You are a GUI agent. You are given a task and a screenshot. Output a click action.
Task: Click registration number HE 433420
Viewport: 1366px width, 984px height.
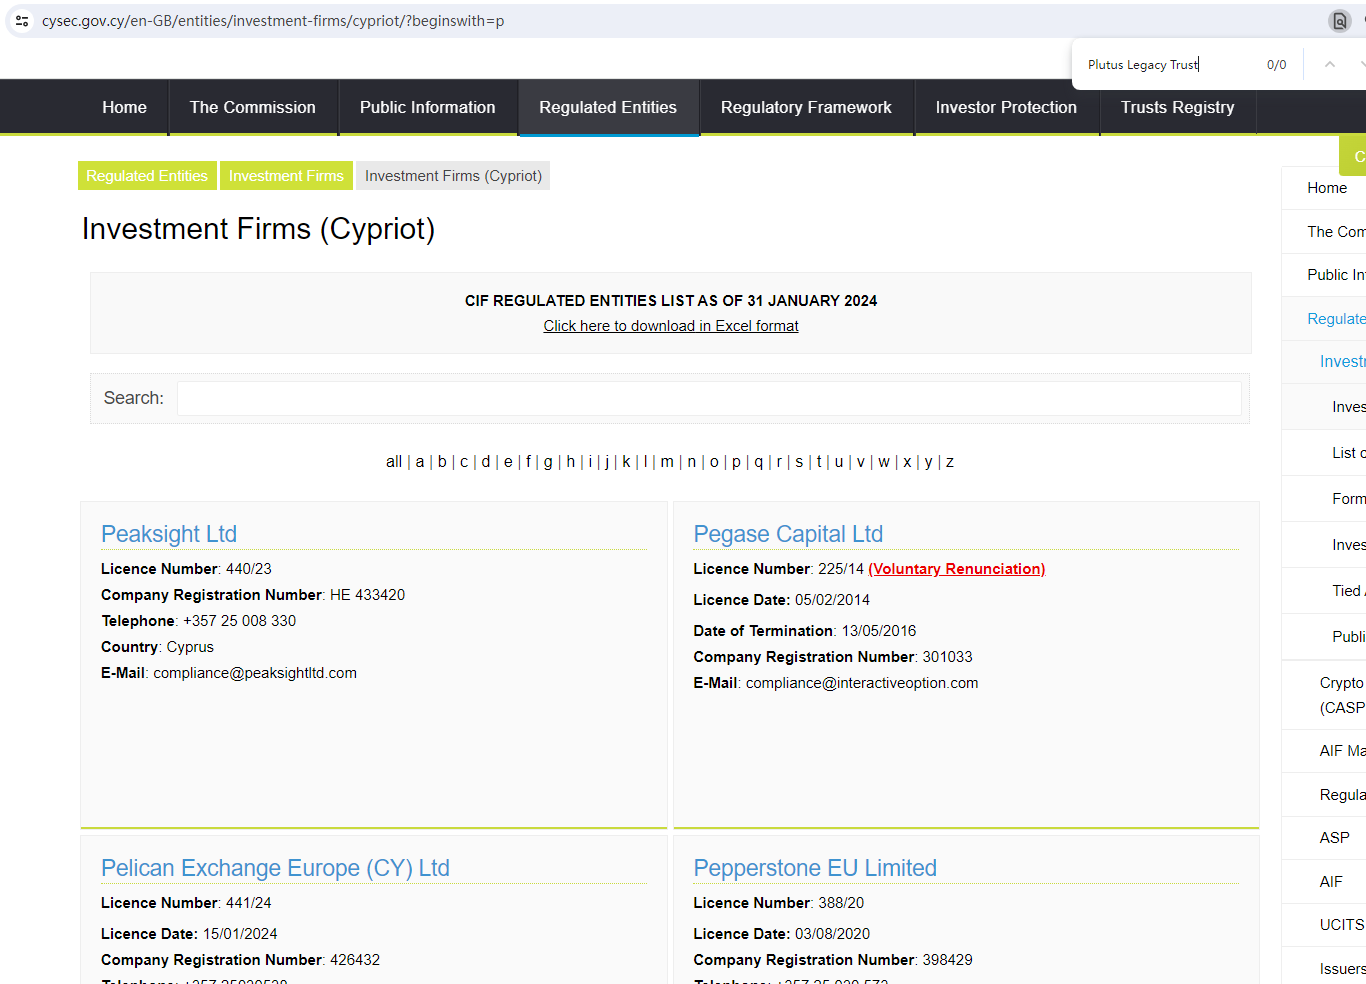coord(367,595)
